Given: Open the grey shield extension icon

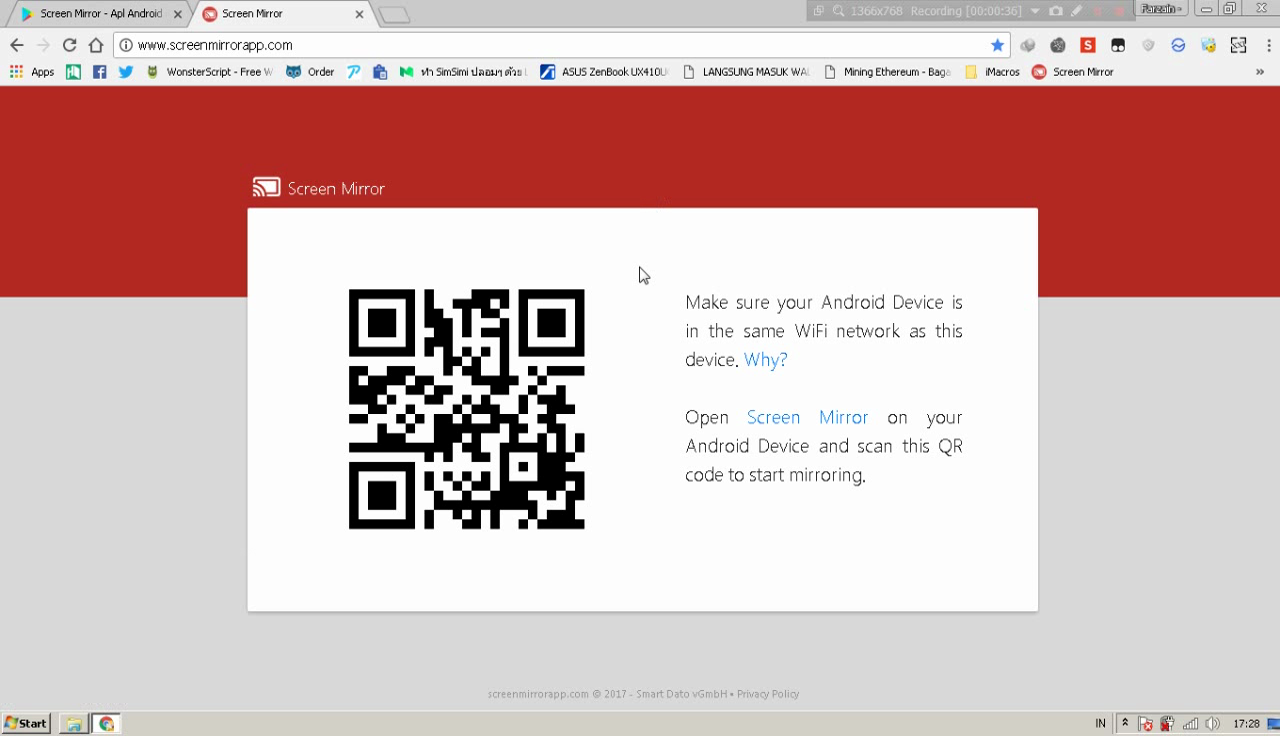Looking at the screenshot, I should [x=1148, y=45].
